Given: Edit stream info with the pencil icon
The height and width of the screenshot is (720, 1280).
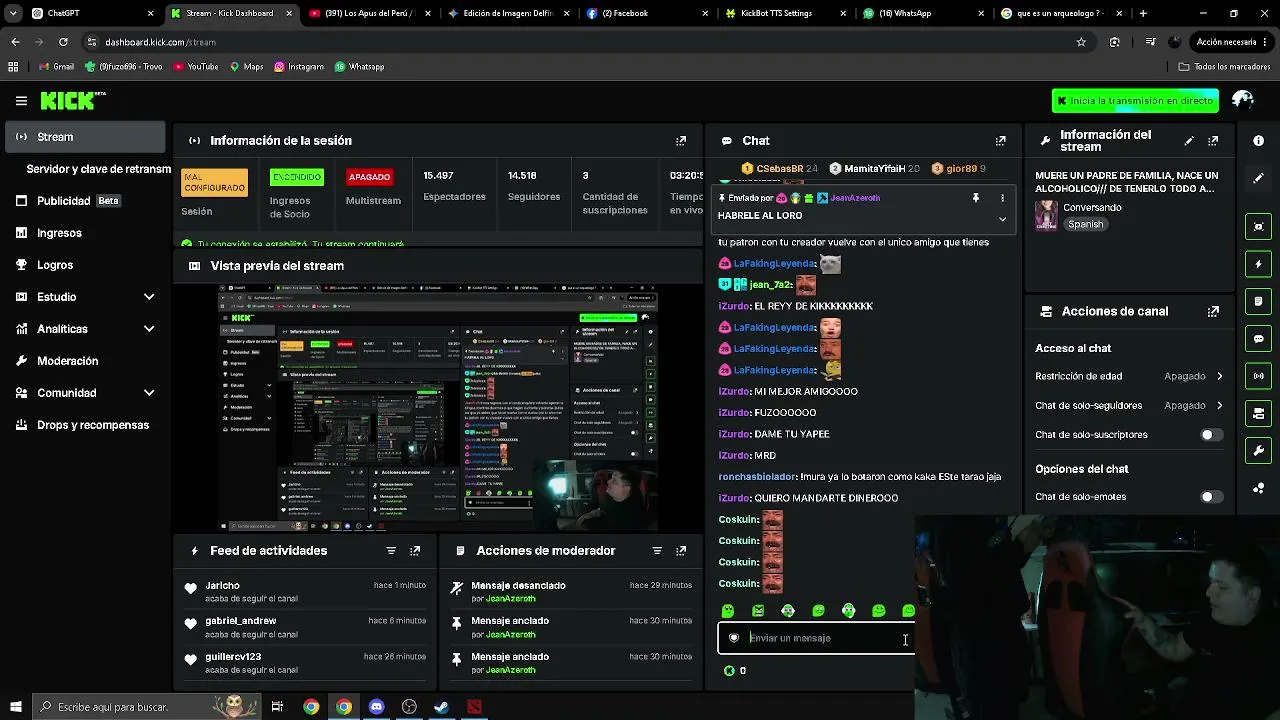Looking at the screenshot, I should (x=1189, y=141).
